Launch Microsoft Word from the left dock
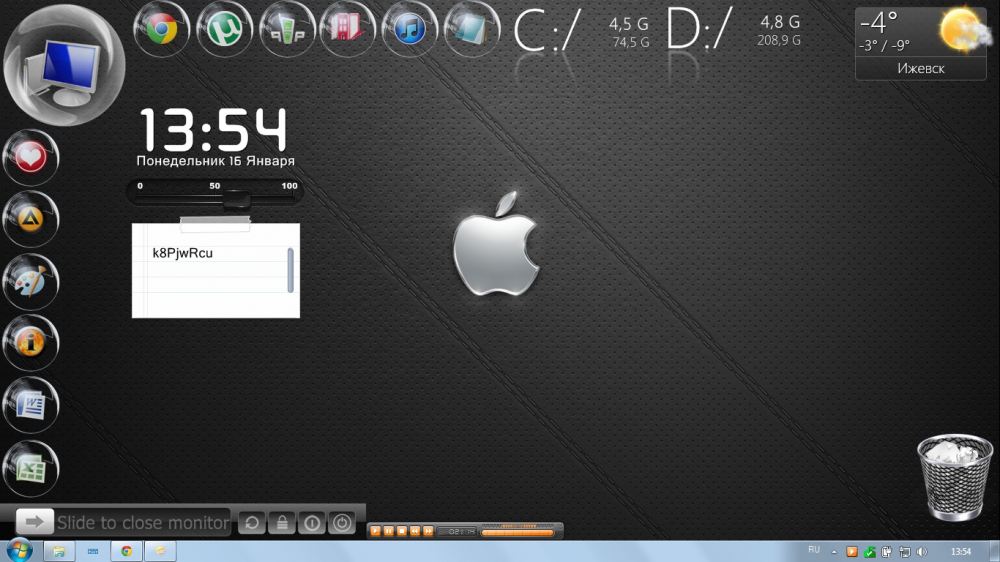The height and width of the screenshot is (562, 1000). point(31,405)
